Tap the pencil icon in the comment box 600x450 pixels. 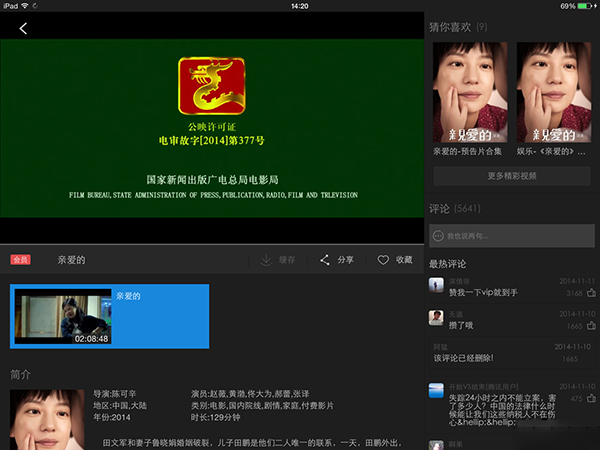[x=436, y=236]
